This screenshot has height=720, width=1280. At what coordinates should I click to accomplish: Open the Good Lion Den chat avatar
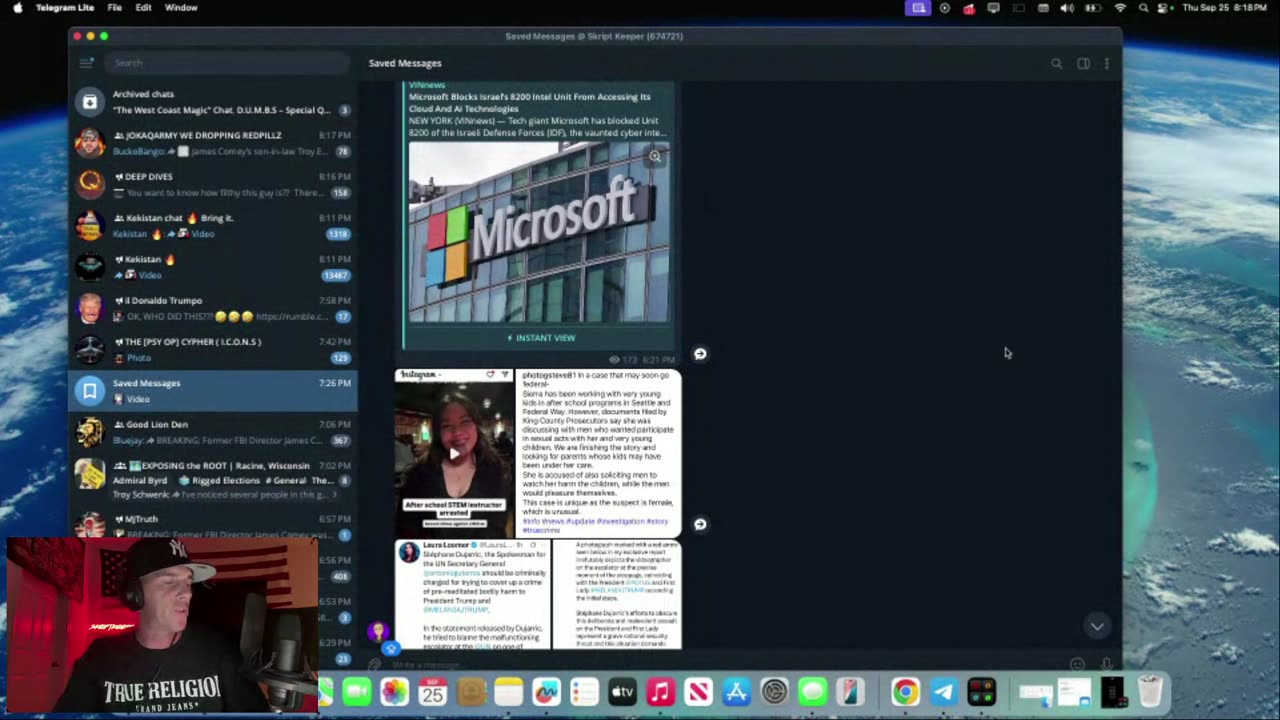(90, 432)
